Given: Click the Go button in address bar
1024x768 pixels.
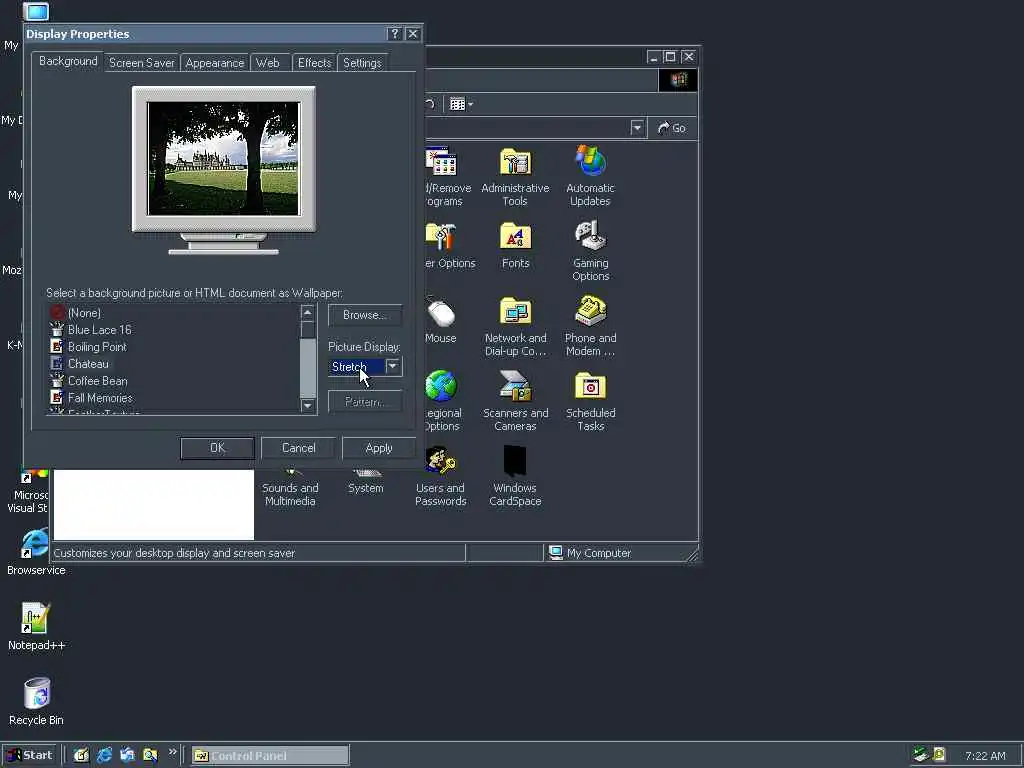Looking at the screenshot, I should click(672, 128).
